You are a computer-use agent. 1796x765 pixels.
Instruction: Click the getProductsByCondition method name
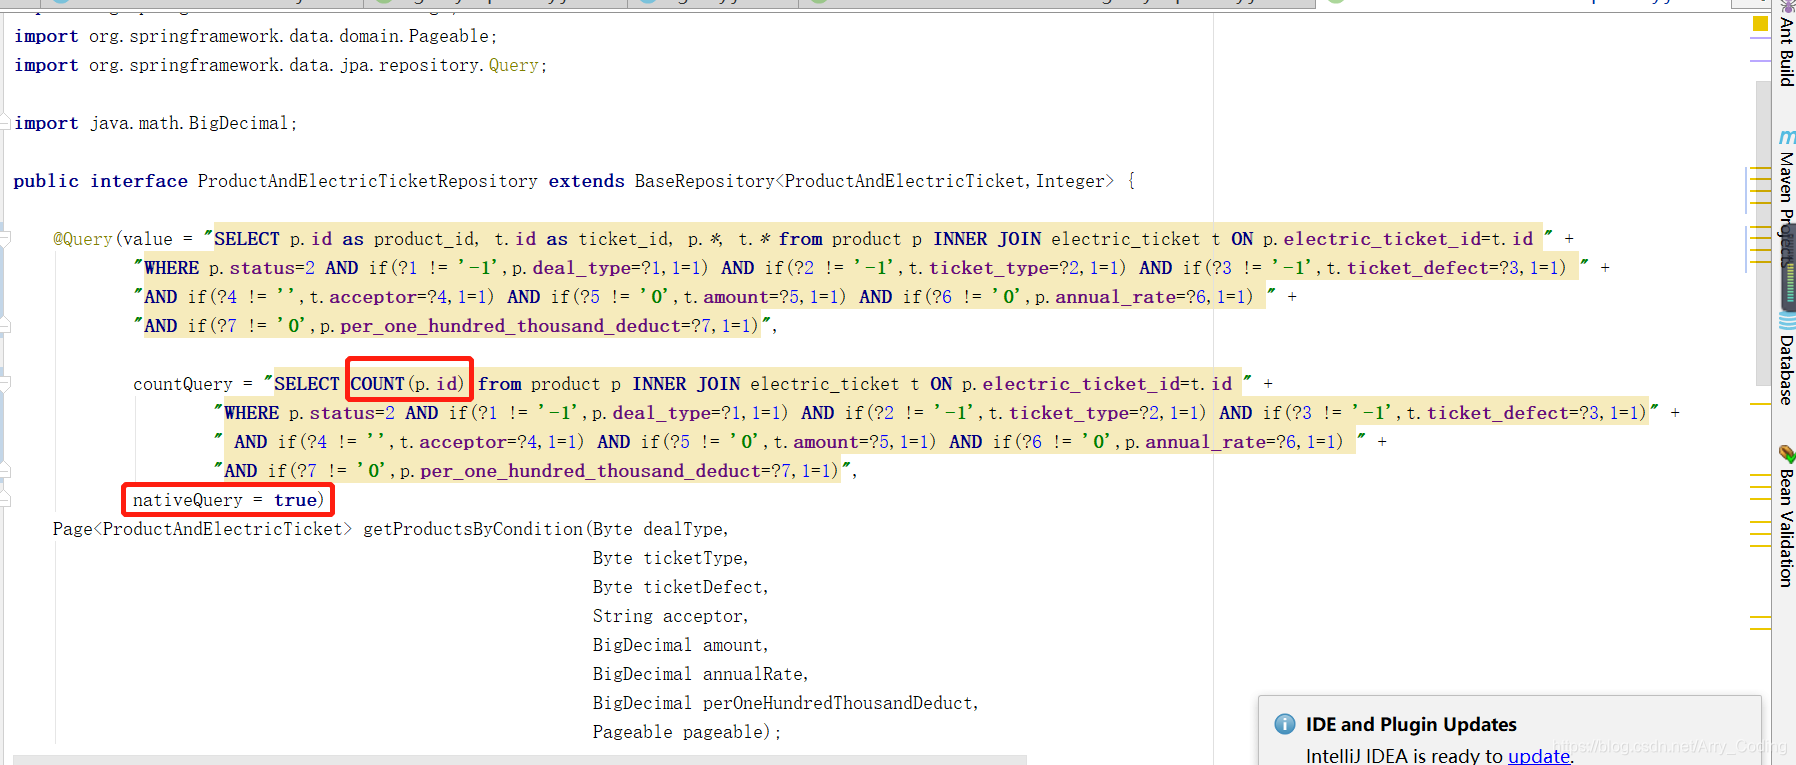472,529
